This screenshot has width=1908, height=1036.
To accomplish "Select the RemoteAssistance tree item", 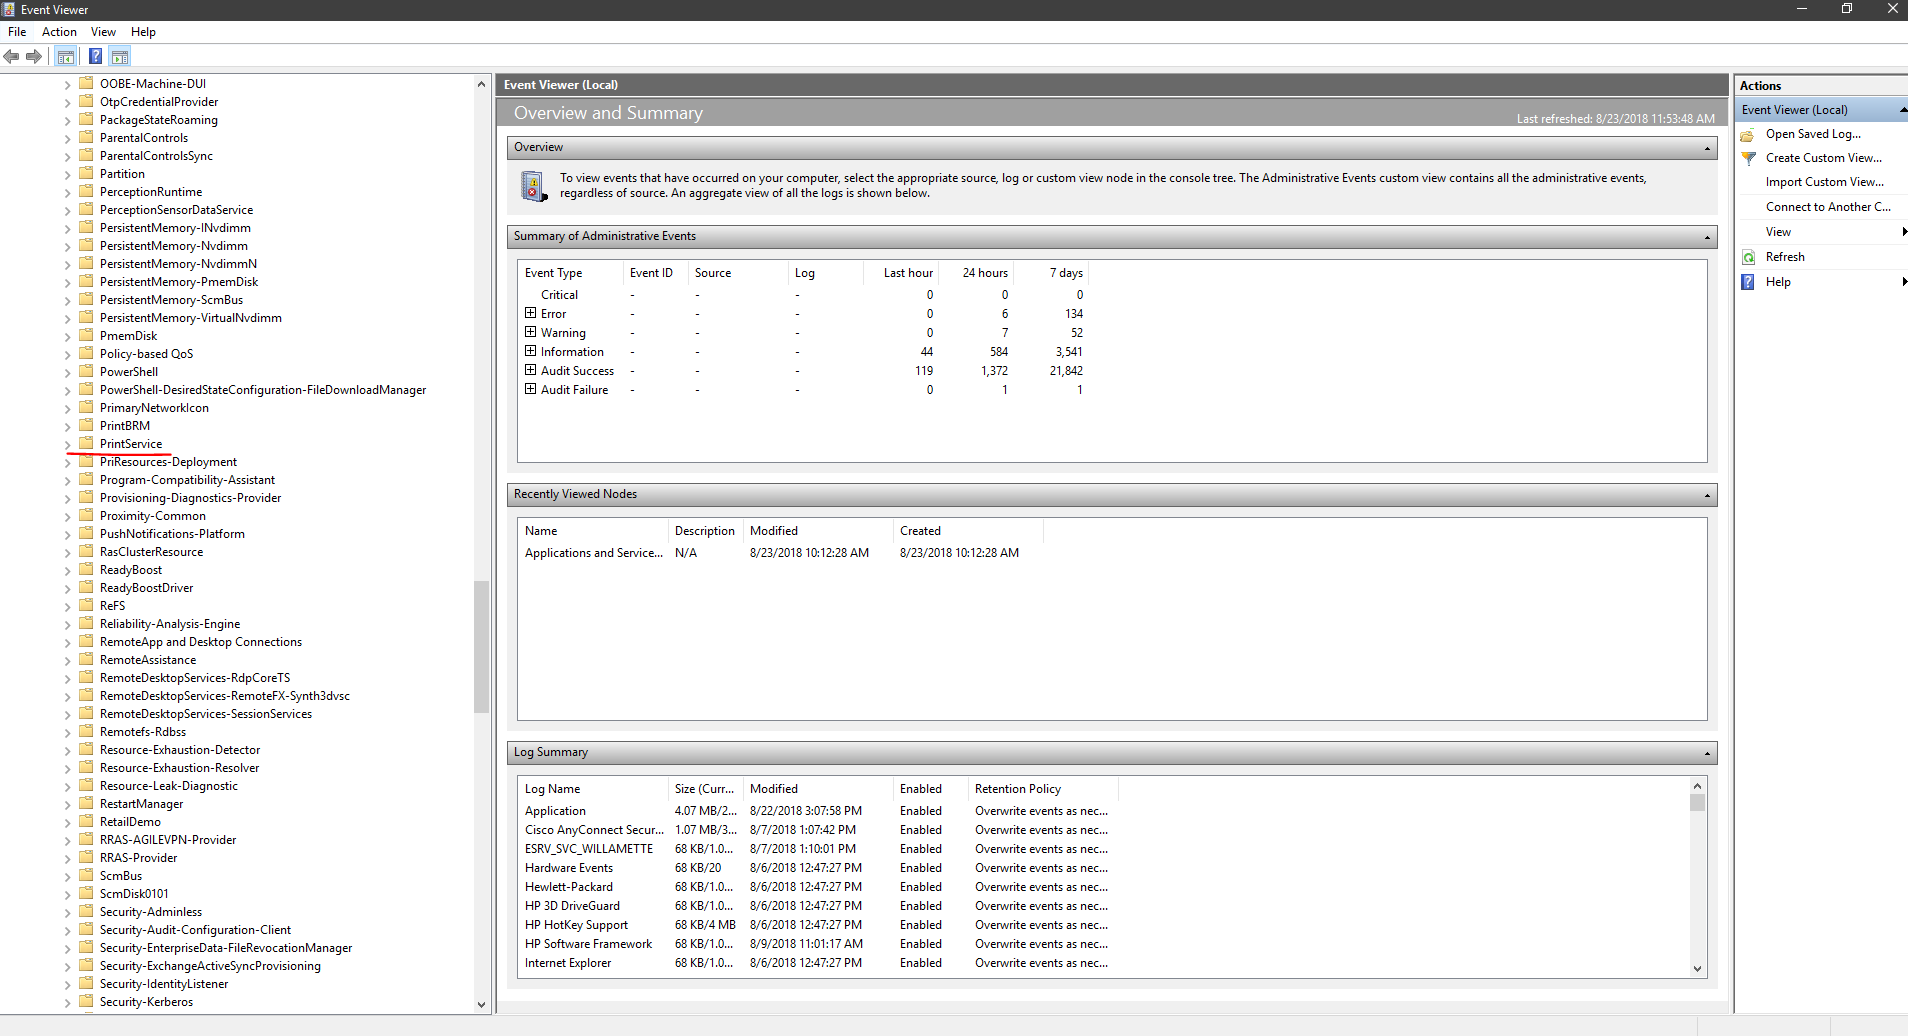I will pyautogui.click(x=148, y=659).
